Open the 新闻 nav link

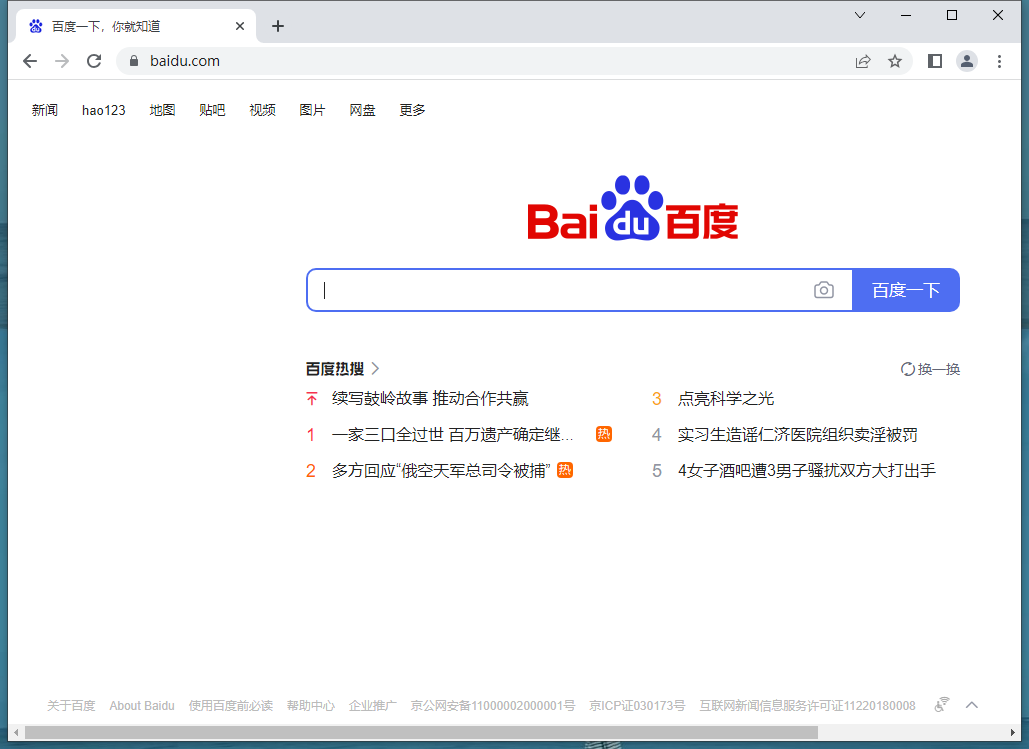[45, 110]
